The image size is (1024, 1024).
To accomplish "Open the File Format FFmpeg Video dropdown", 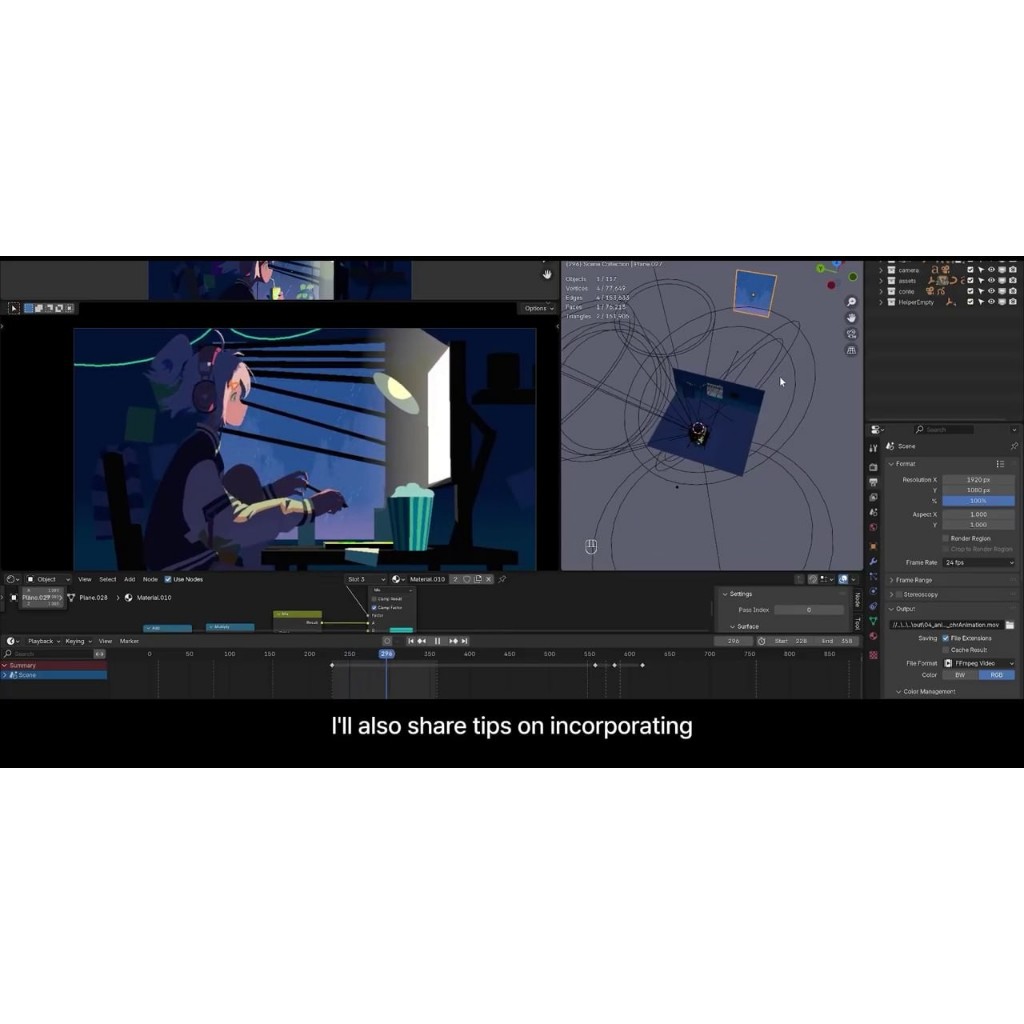I will (979, 663).
